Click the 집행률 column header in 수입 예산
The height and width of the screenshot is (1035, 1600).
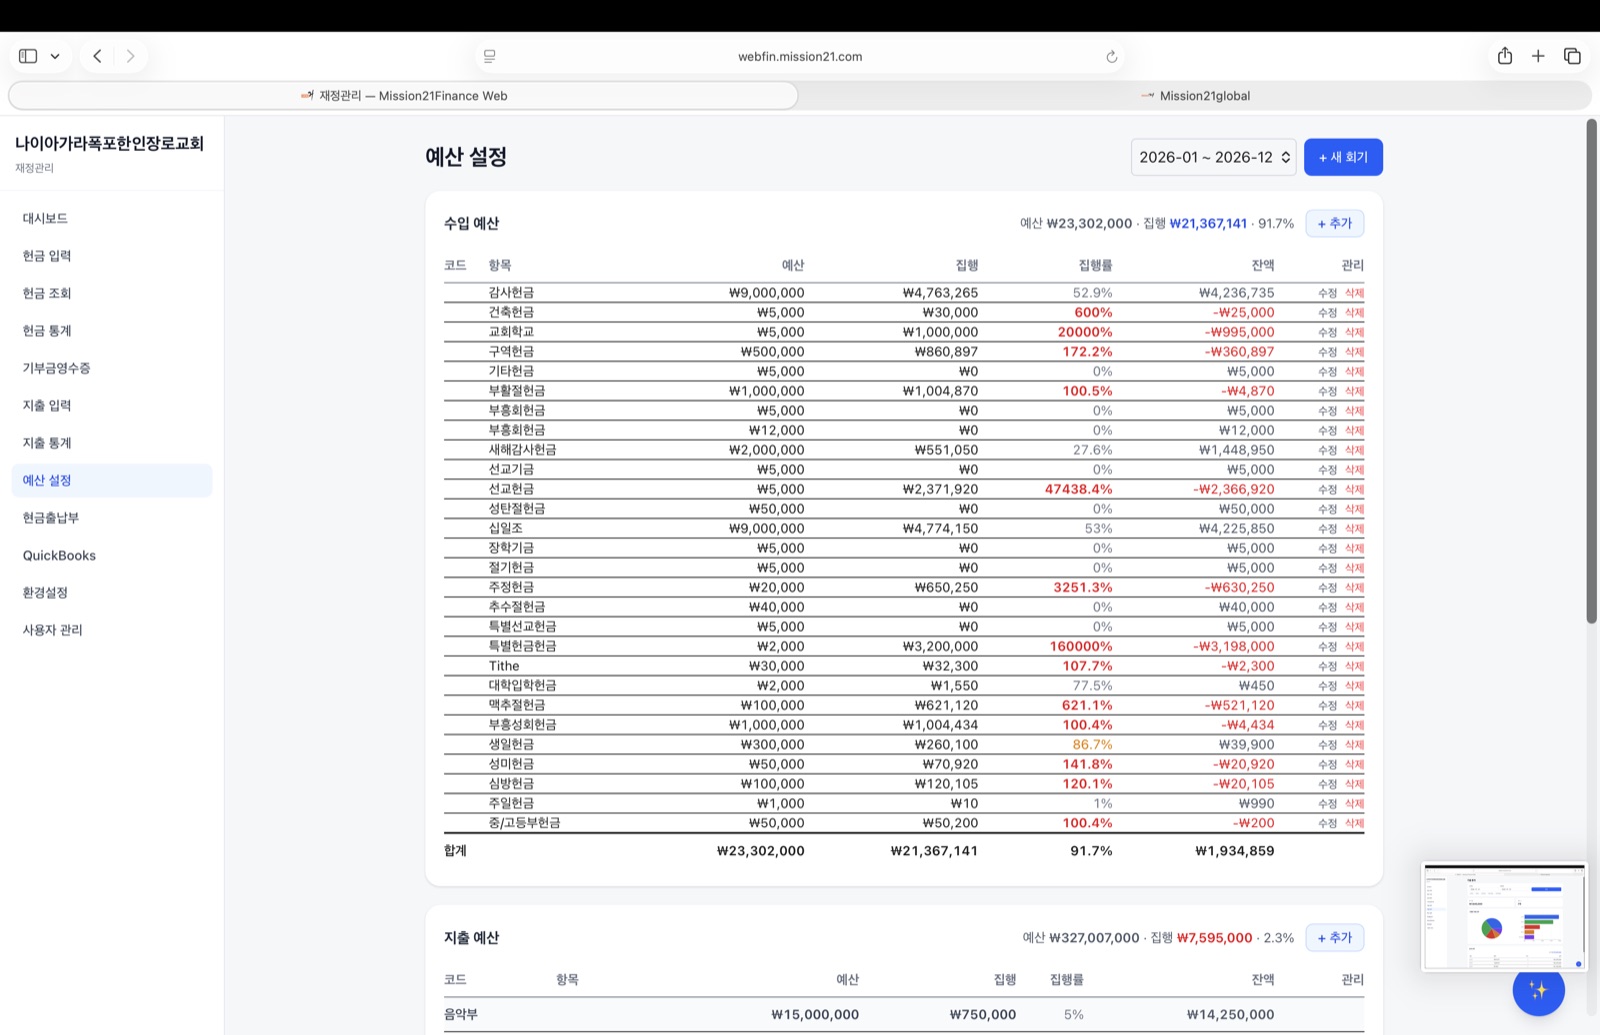pos(1095,265)
